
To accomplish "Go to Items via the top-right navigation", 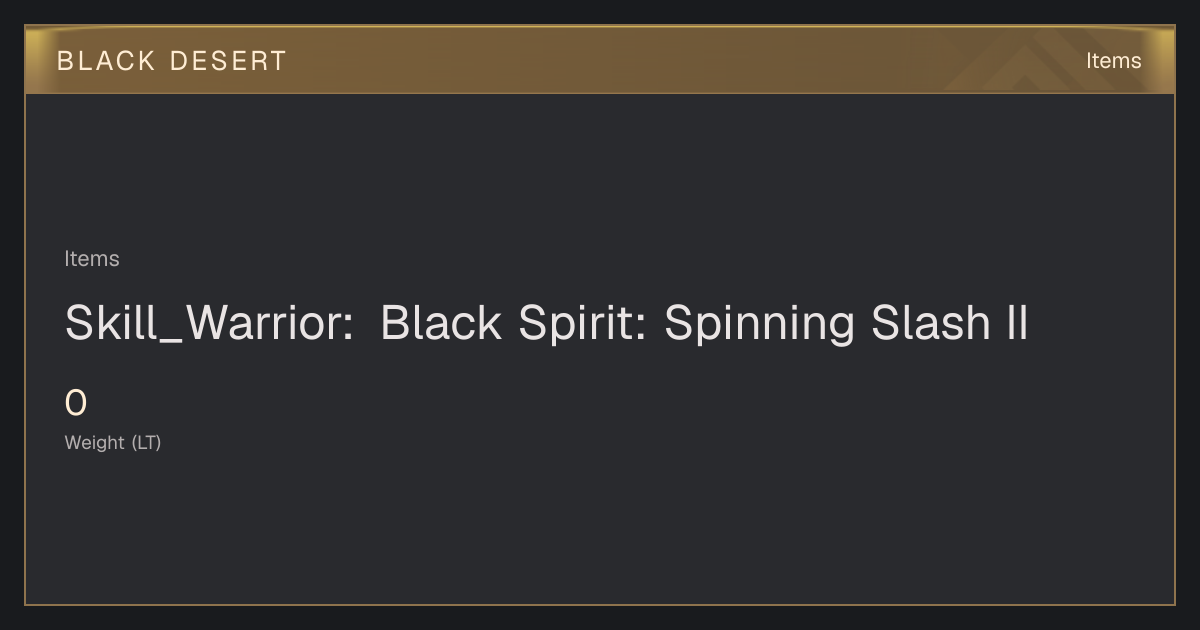I will point(1113,61).
